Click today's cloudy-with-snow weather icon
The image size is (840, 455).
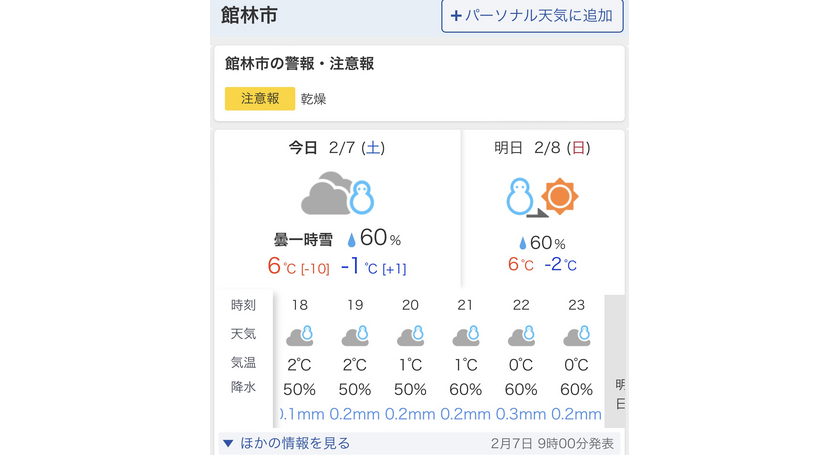click(x=337, y=194)
